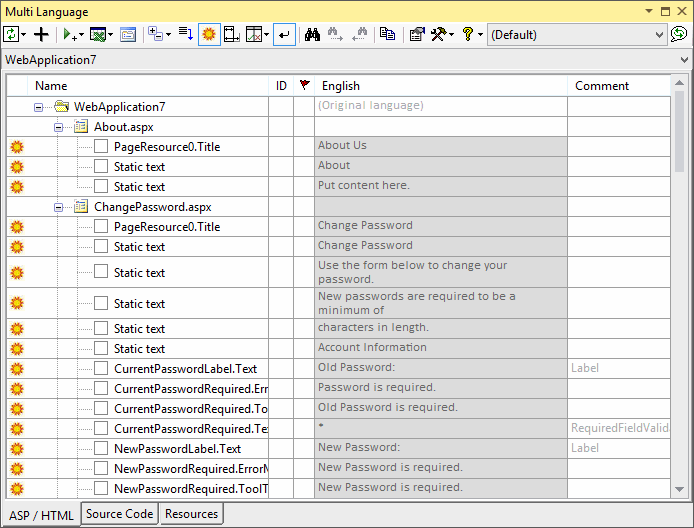
Task: Toggle the return arrow word wrap icon
Action: click(284, 34)
